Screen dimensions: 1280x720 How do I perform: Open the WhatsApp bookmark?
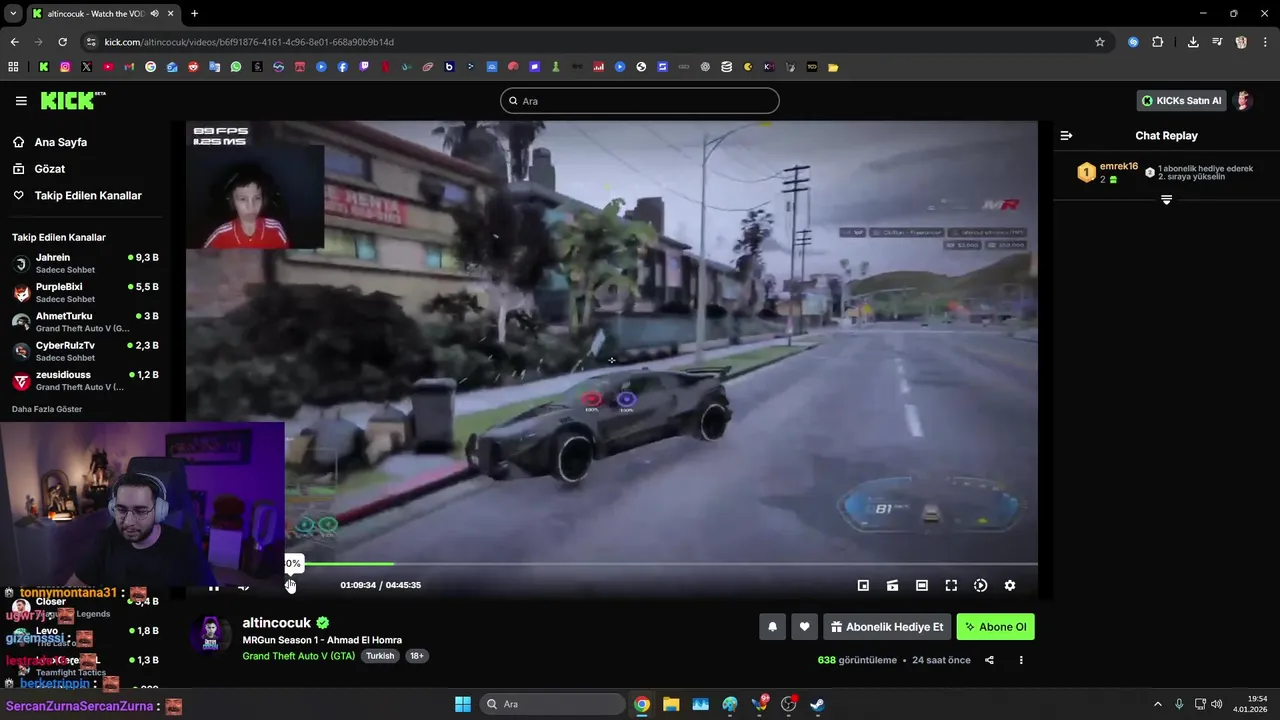tap(236, 67)
